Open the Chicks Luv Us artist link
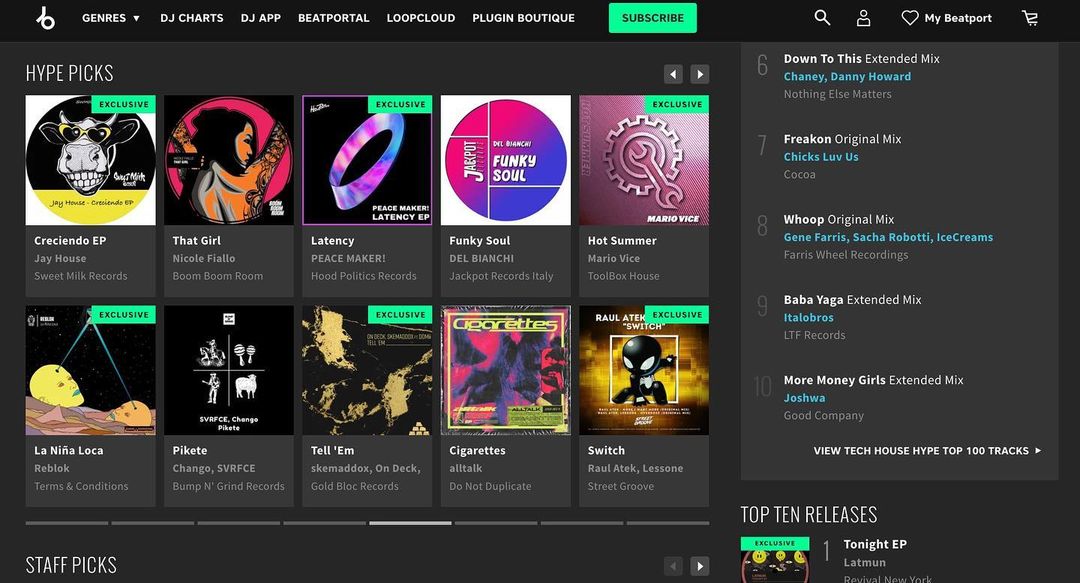 pos(821,157)
